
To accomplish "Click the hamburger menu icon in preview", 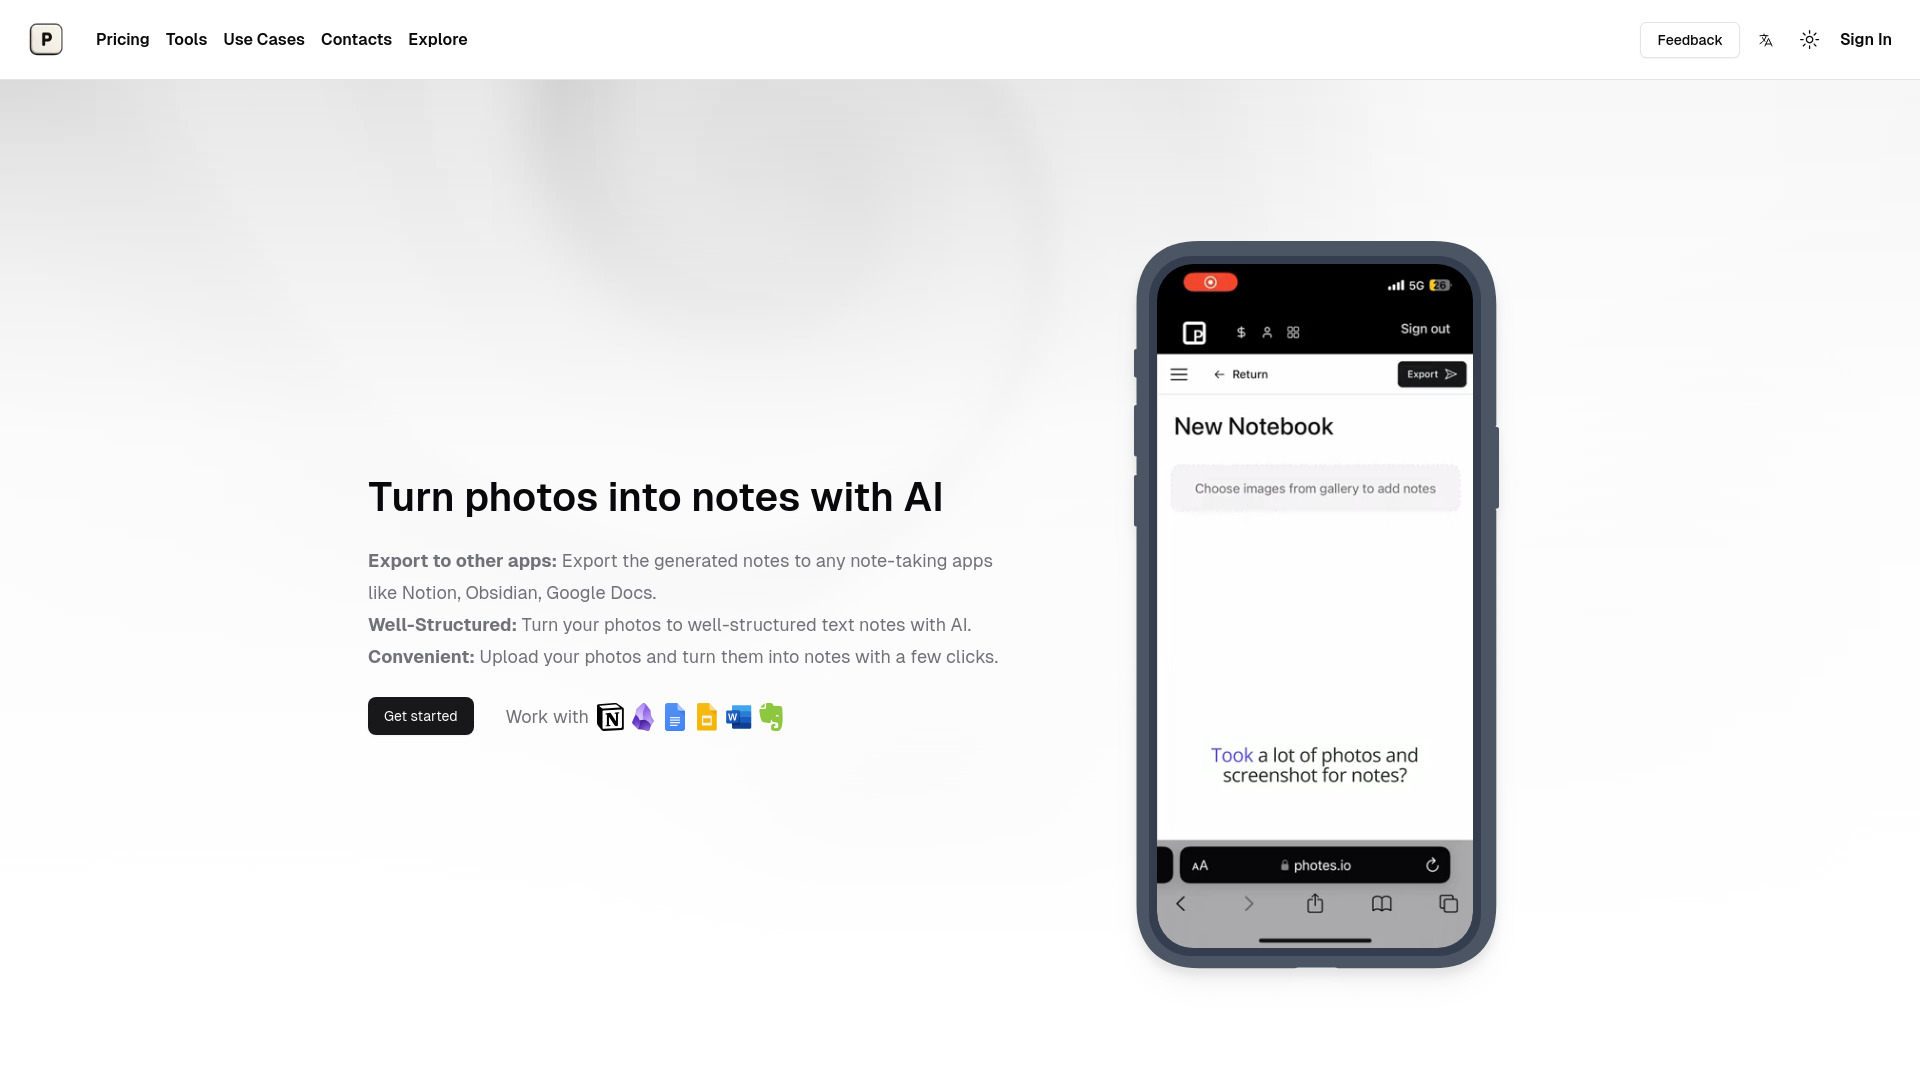I will [1179, 375].
